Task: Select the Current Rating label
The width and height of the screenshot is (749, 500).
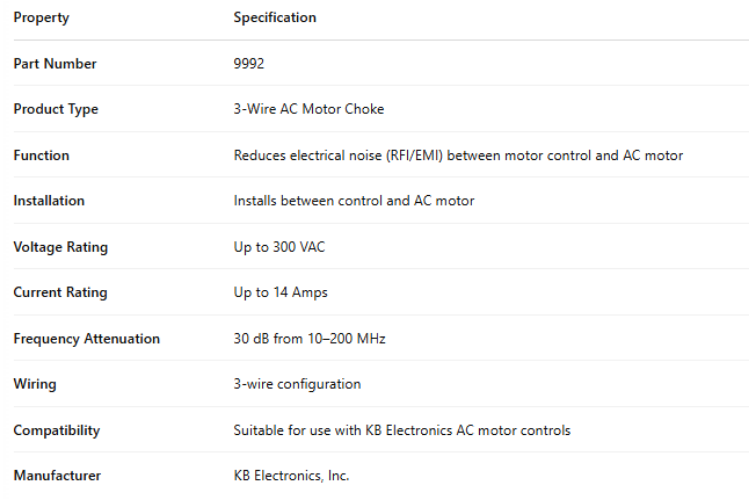Action: coord(60,293)
